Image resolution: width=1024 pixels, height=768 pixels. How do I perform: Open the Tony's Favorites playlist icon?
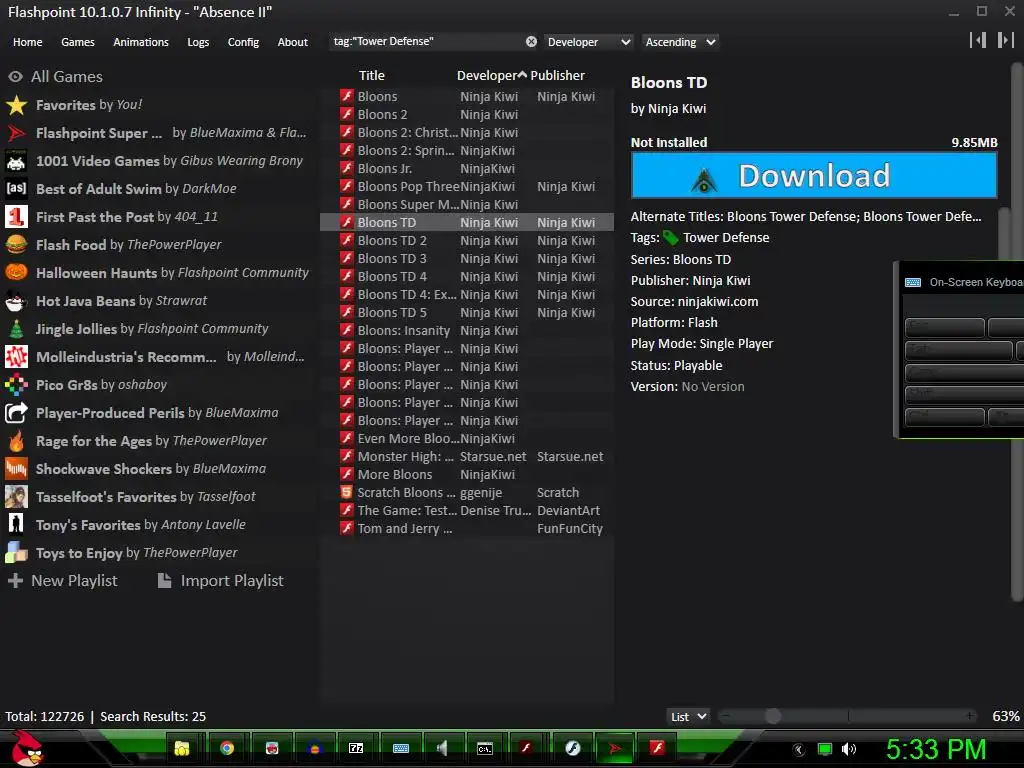16,525
